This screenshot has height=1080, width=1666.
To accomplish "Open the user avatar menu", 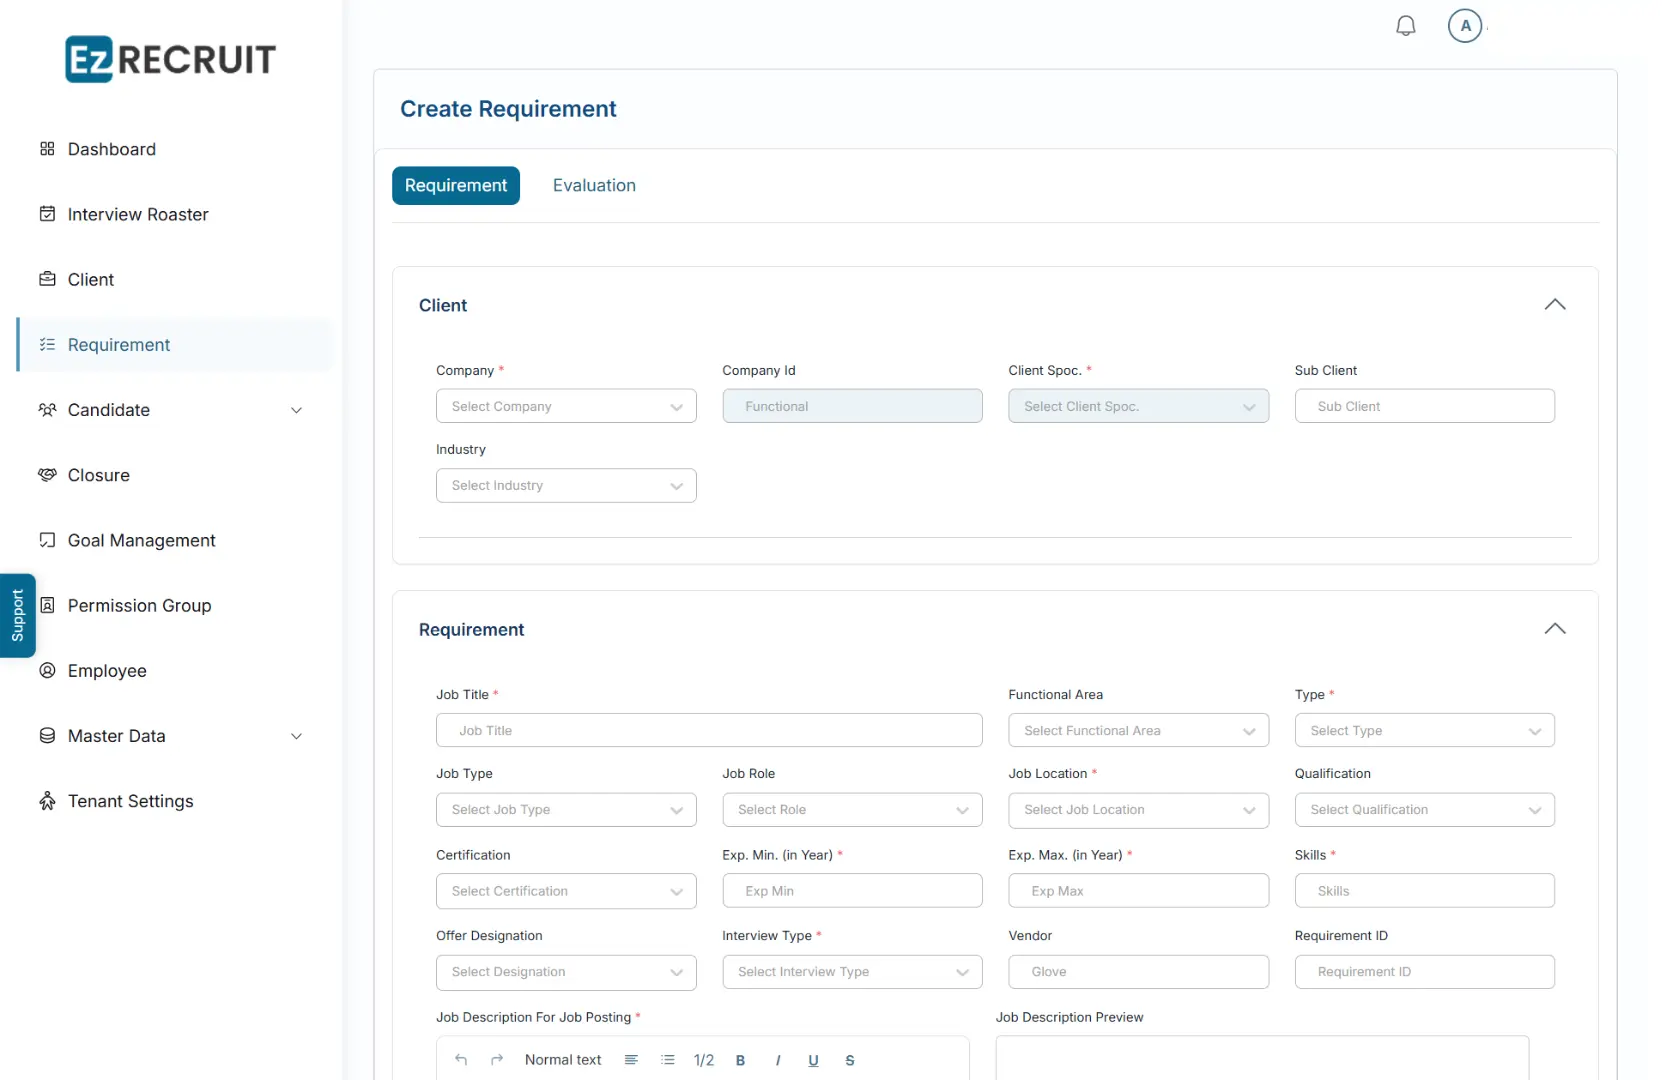I will [x=1465, y=26].
